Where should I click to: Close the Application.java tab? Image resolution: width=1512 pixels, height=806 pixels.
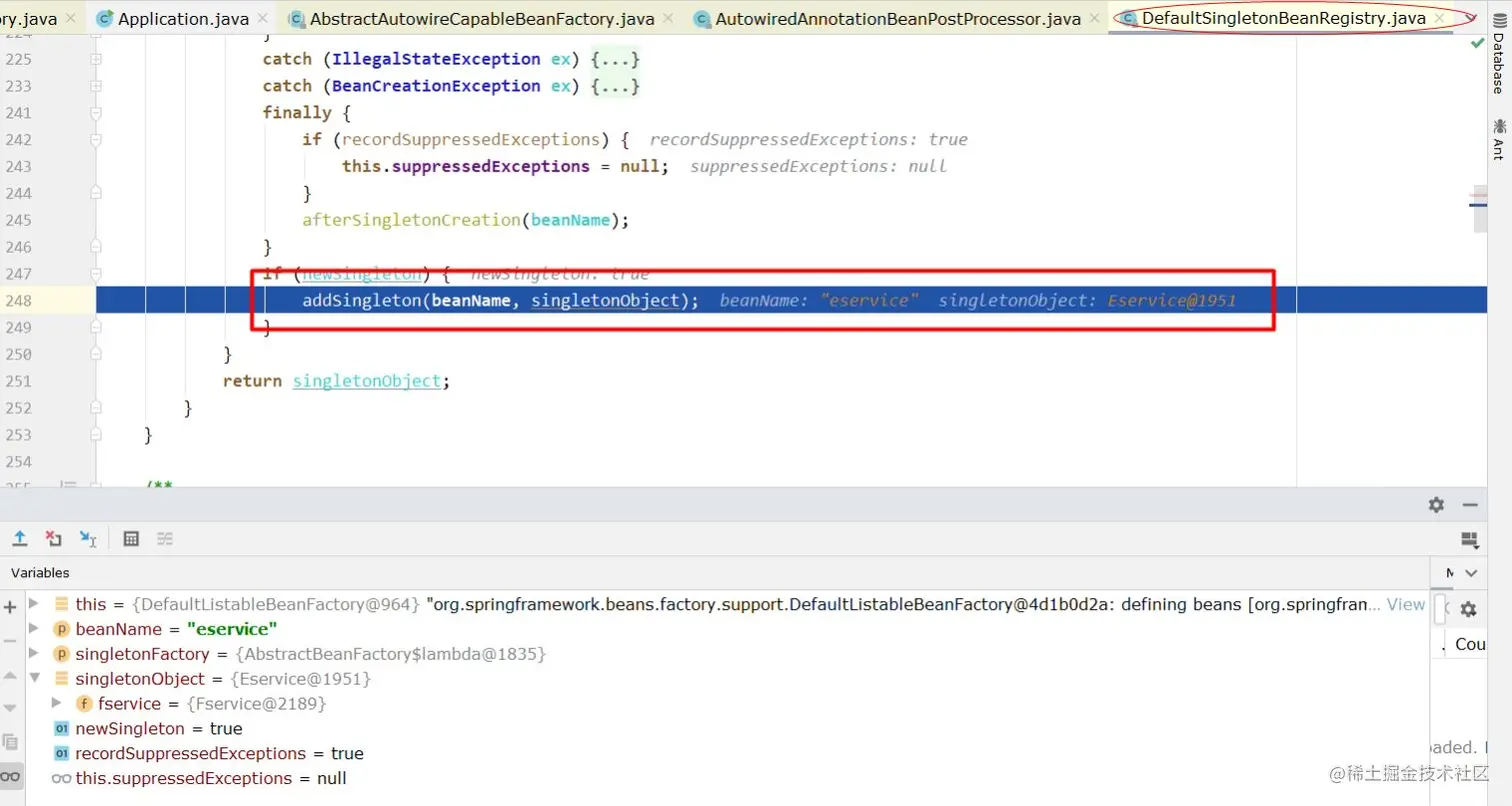click(x=263, y=18)
